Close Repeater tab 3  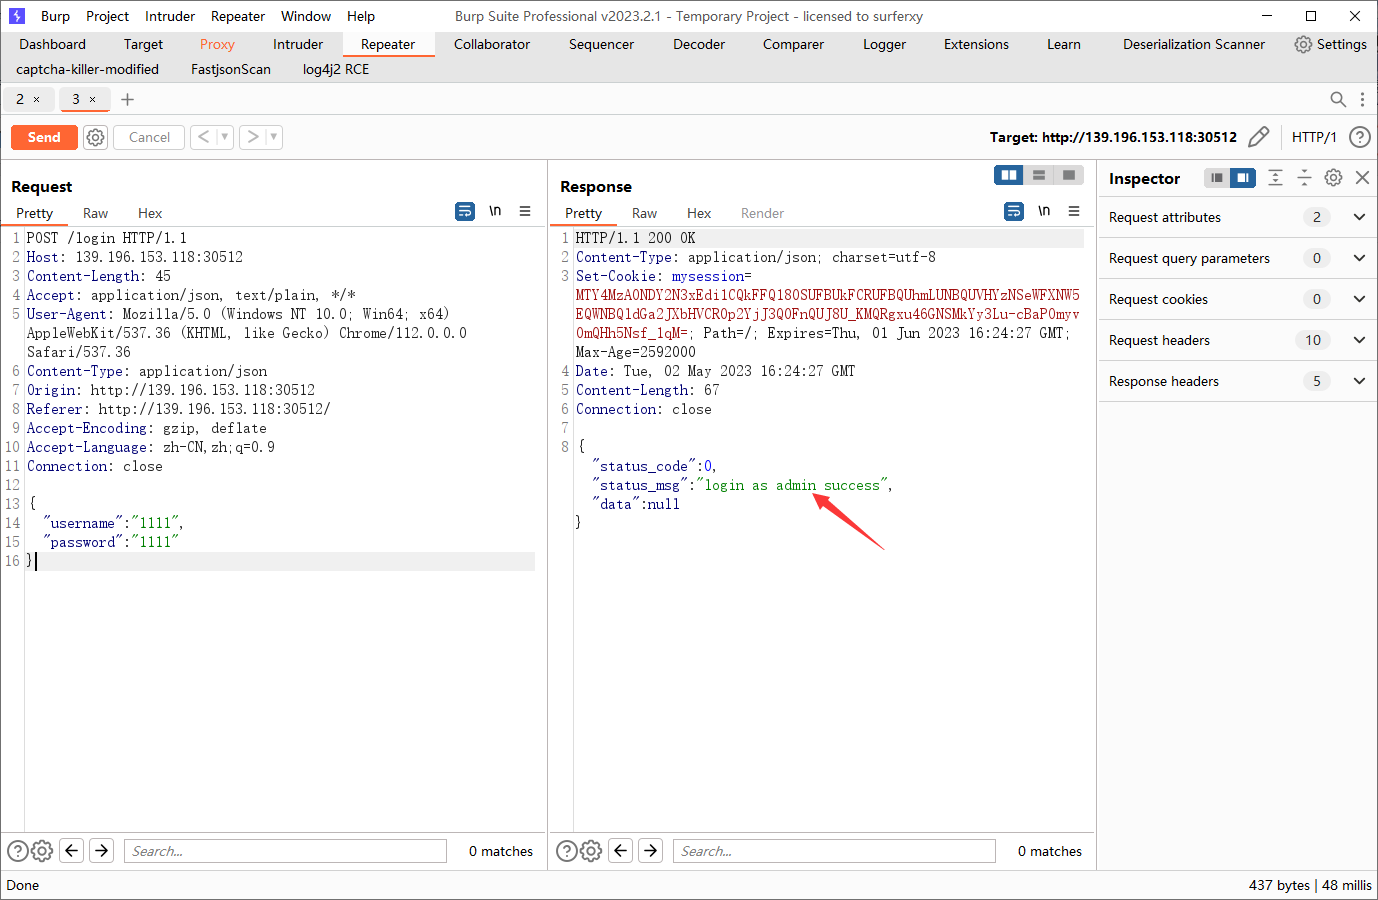point(92,99)
